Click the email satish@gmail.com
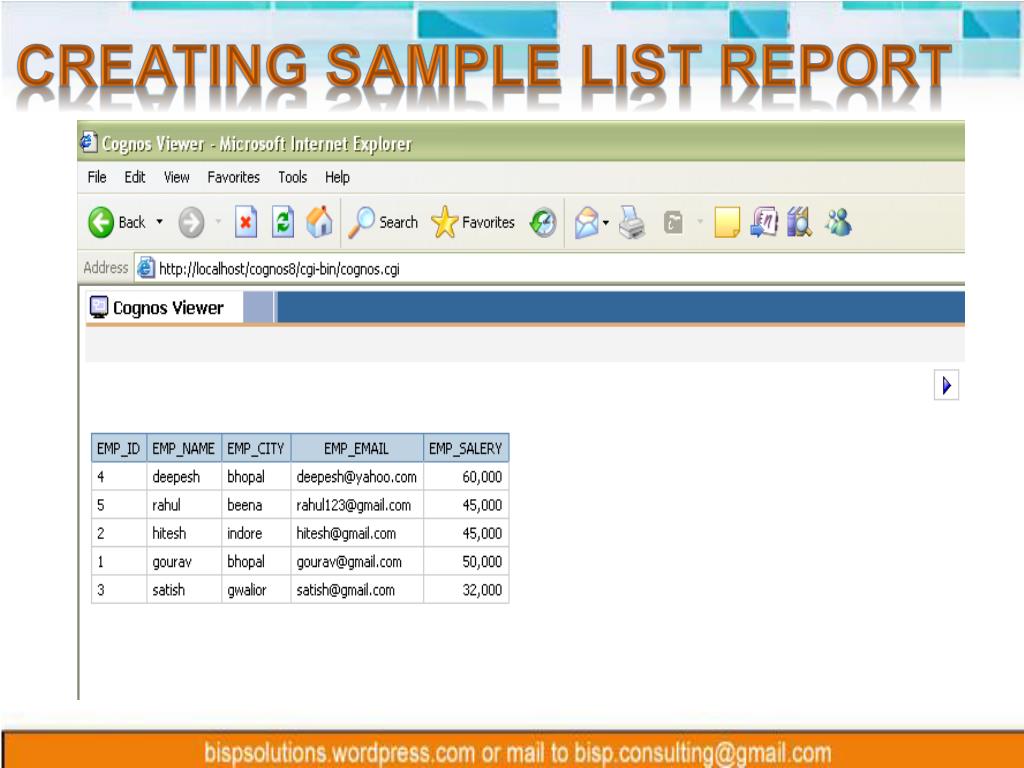 click(345, 590)
